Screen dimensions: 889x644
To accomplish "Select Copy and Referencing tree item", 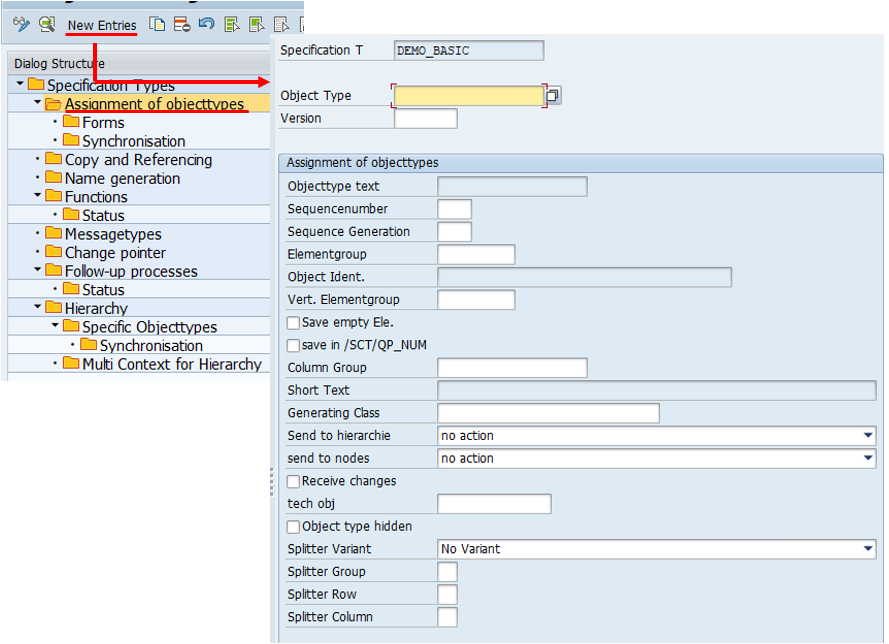I will 137,160.
